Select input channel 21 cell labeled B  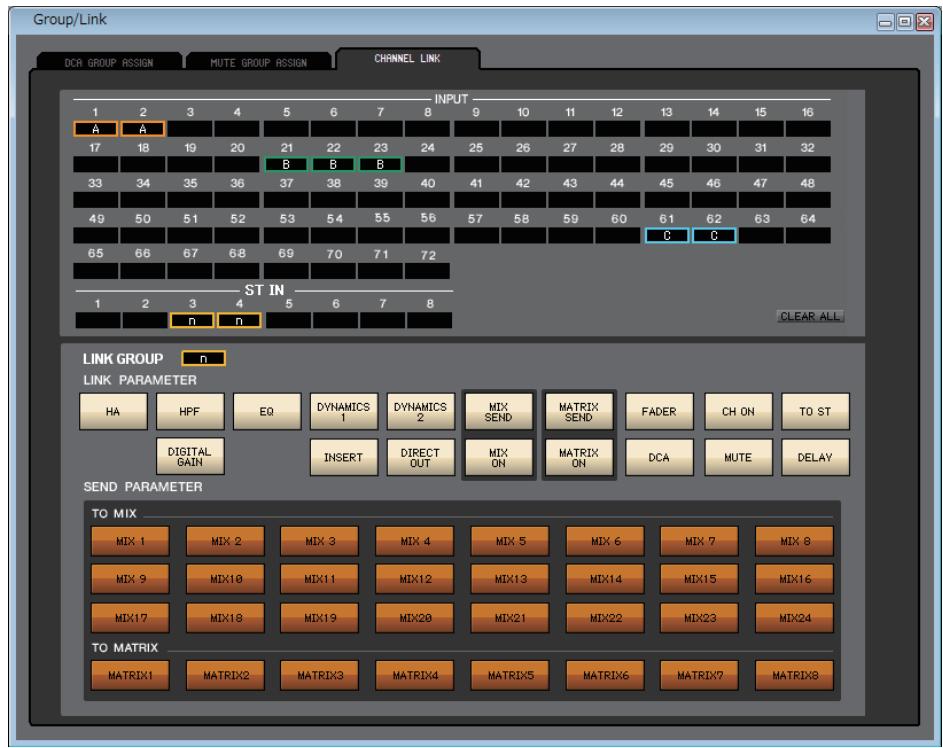(x=286, y=164)
